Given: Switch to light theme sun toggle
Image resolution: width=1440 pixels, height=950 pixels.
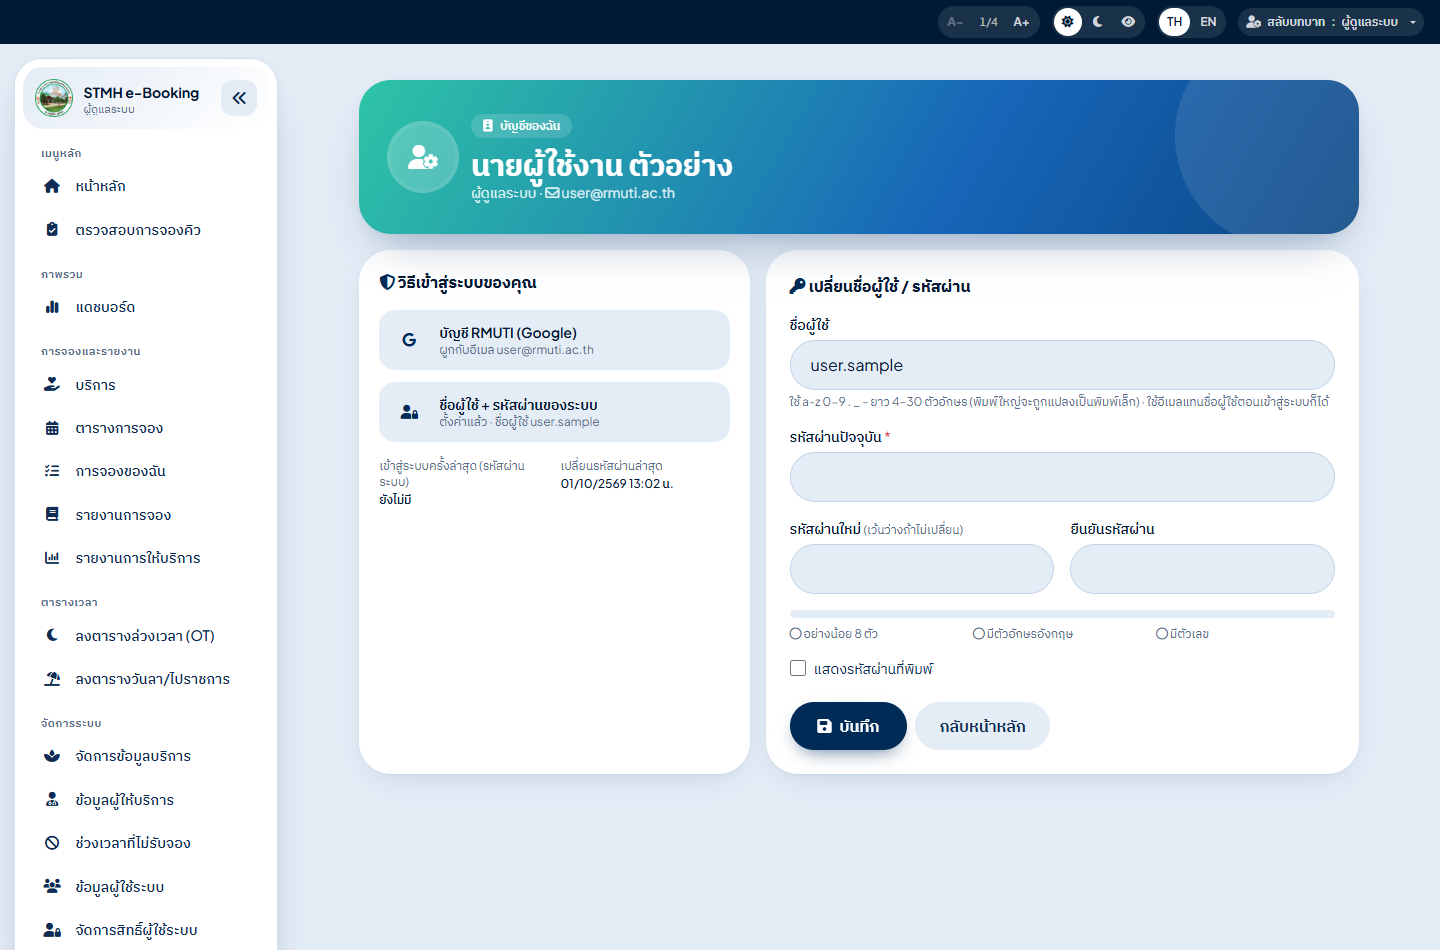Looking at the screenshot, I should pyautogui.click(x=1068, y=22).
